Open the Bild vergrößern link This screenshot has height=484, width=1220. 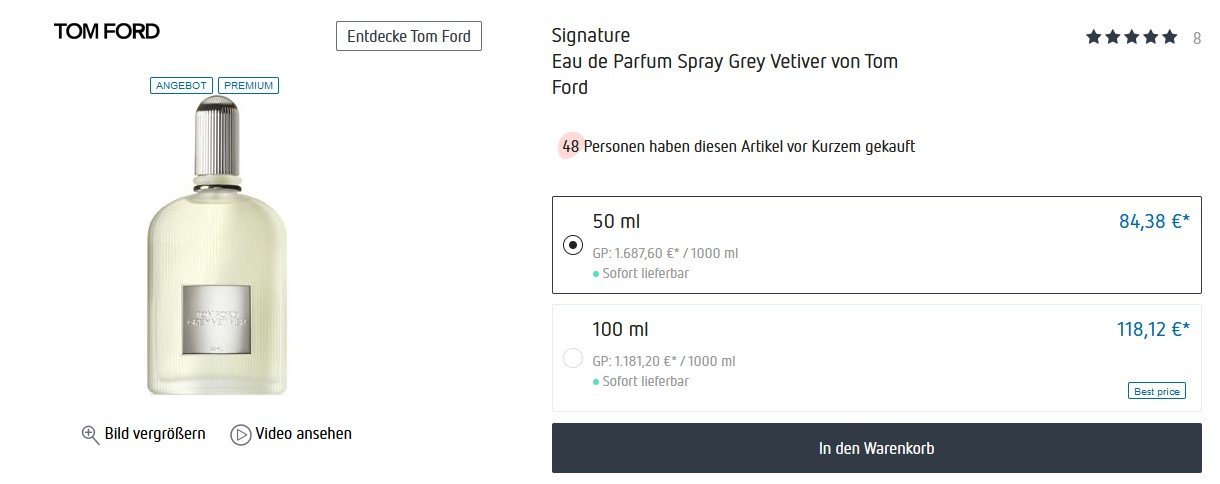tap(155, 434)
